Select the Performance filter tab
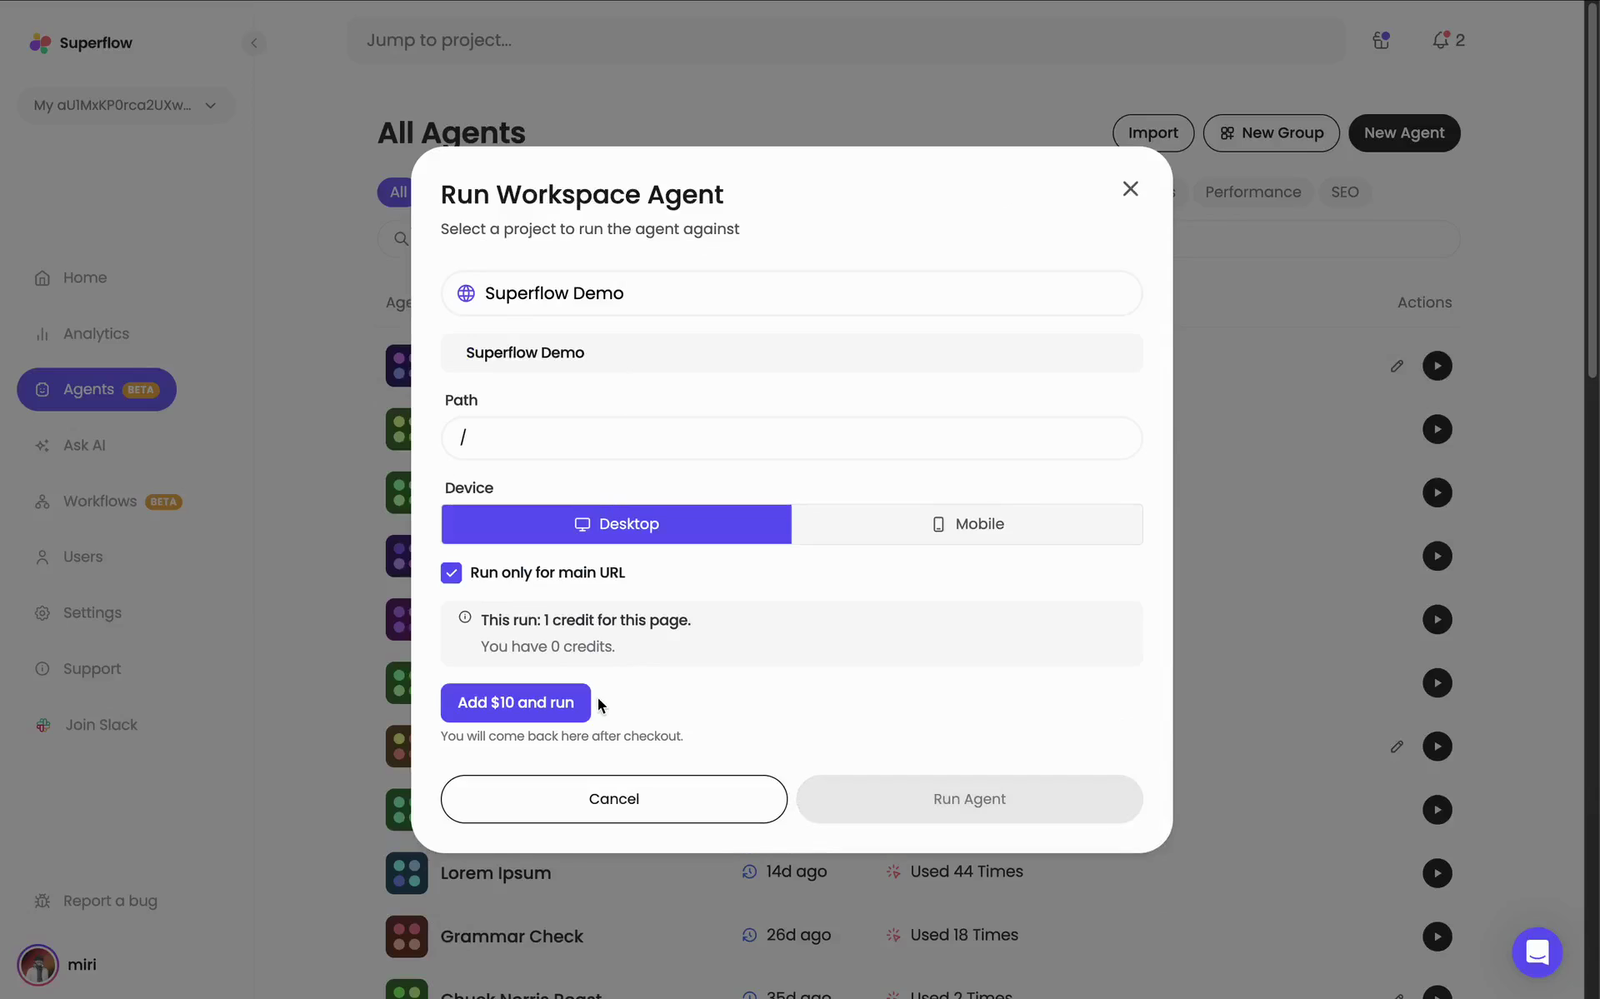 click(1253, 192)
